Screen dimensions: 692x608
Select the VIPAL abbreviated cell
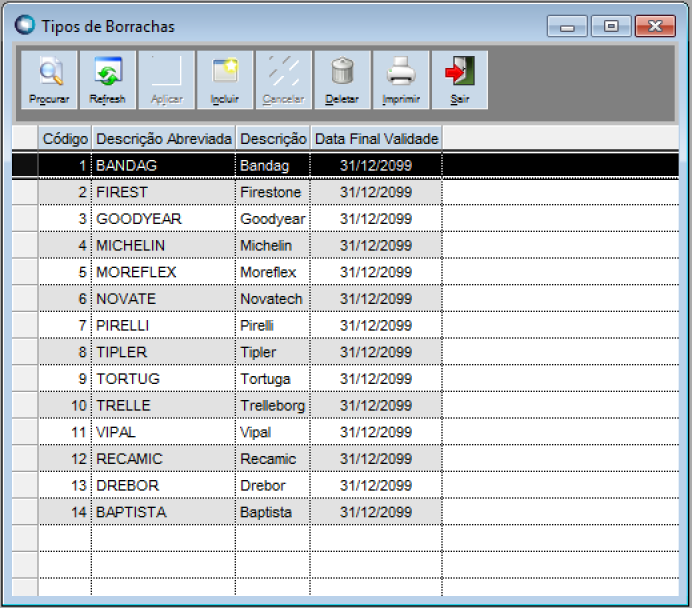pyautogui.click(x=163, y=432)
